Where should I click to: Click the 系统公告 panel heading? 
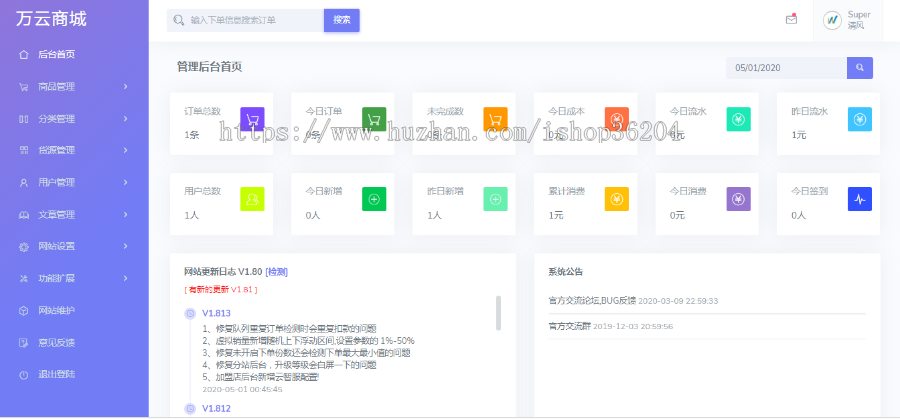pos(565,272)
